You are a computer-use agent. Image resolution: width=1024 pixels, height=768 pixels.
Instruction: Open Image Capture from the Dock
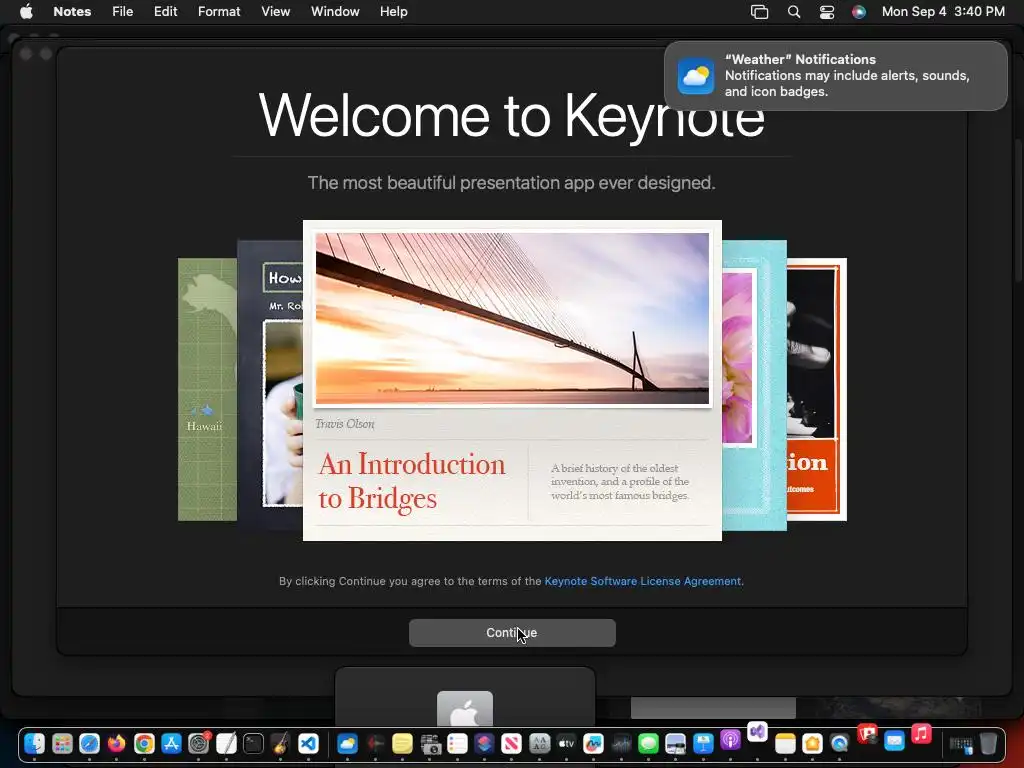(430, 743)
